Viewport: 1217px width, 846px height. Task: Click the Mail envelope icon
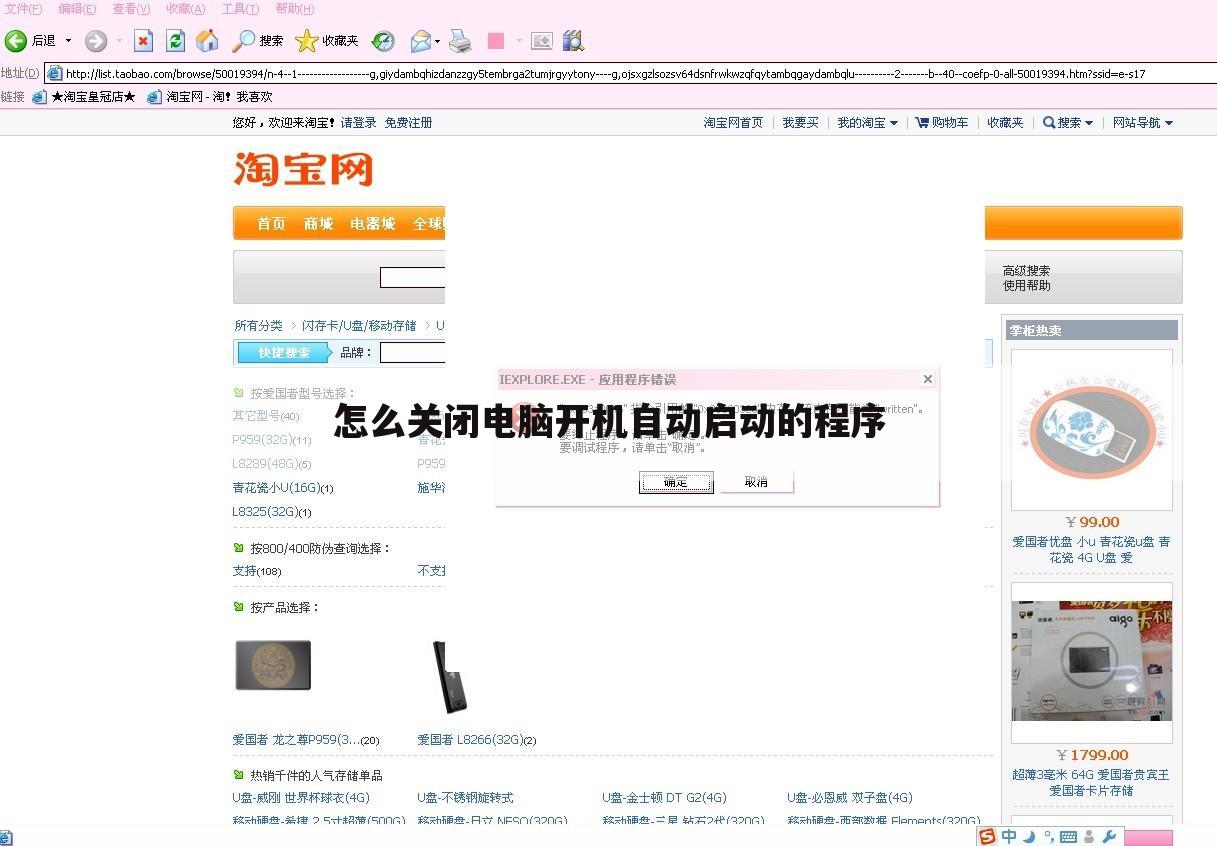point(421,41)
